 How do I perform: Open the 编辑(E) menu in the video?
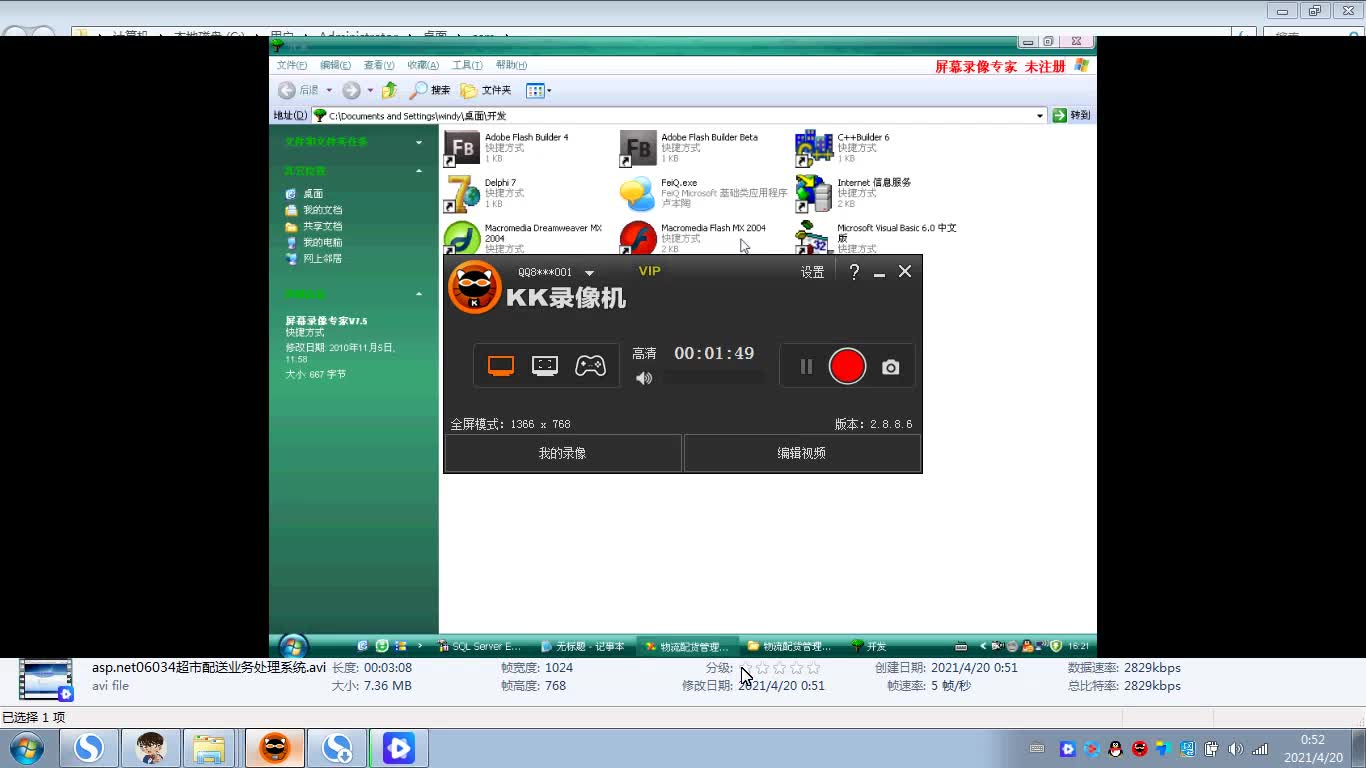335,65
